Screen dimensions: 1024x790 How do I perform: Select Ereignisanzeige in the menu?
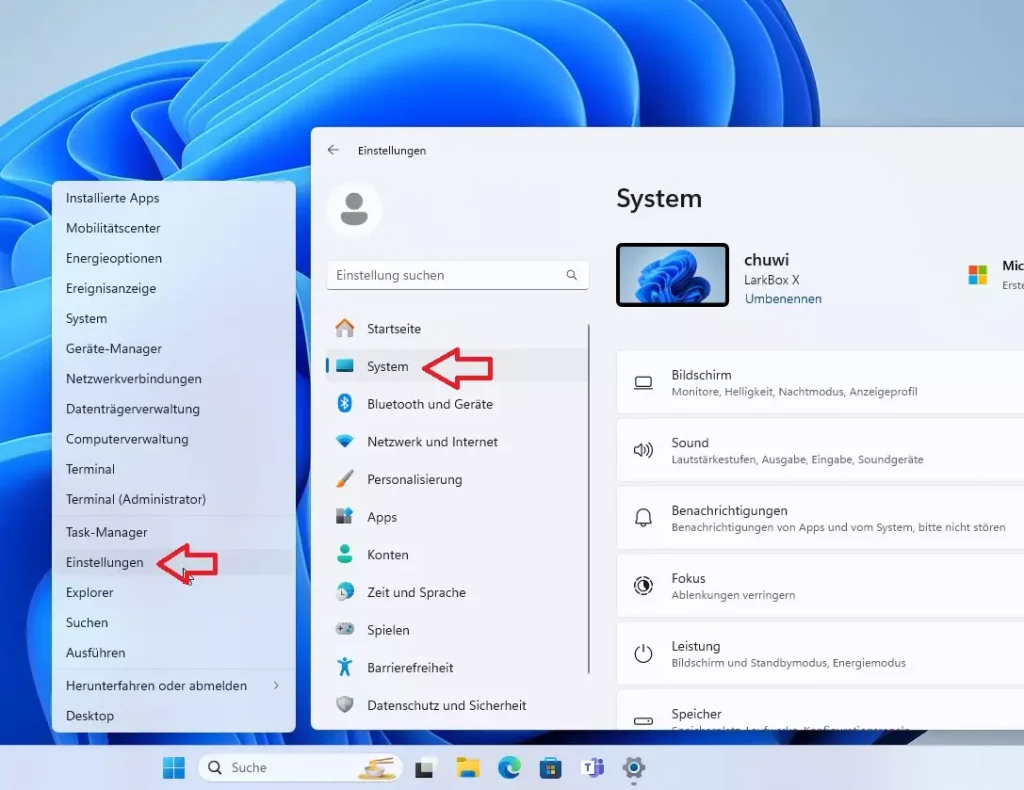[x=113, y=288]
